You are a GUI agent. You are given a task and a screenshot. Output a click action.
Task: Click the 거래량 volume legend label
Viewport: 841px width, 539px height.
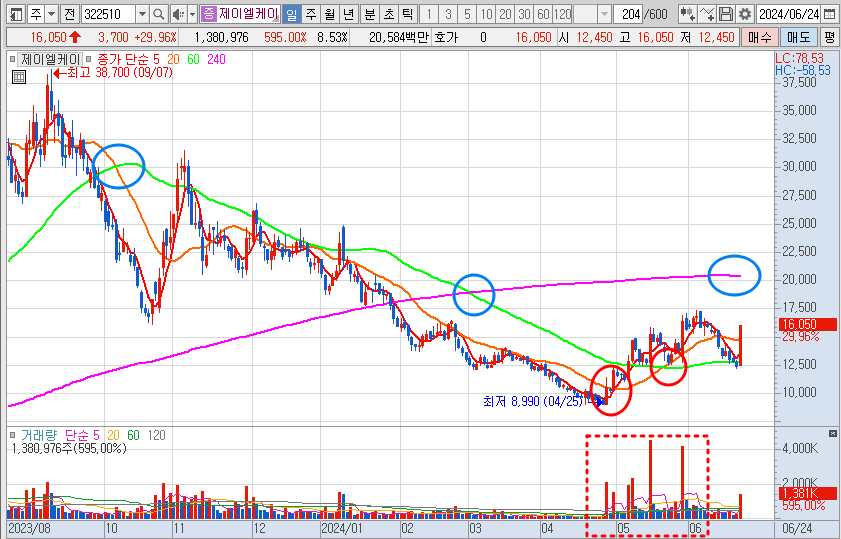click(x=39, y=435)
